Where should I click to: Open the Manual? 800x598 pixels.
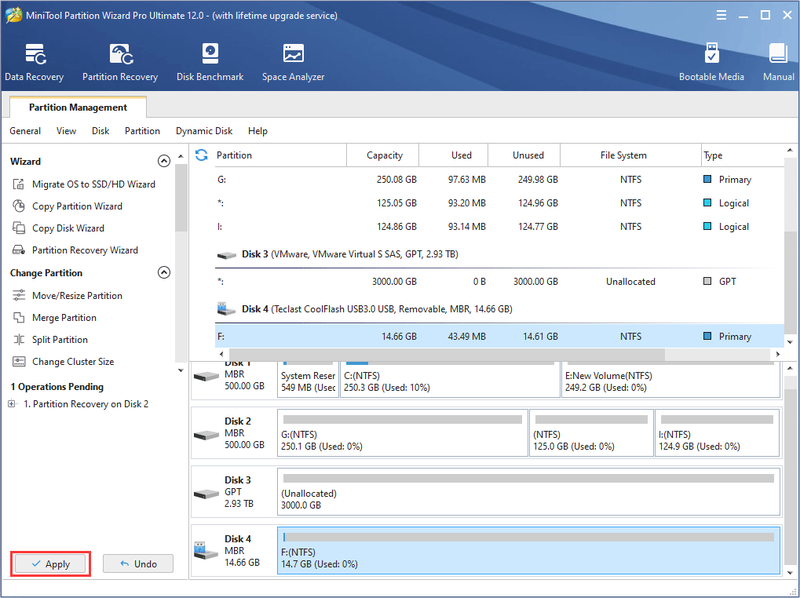(x=778, y=63)
